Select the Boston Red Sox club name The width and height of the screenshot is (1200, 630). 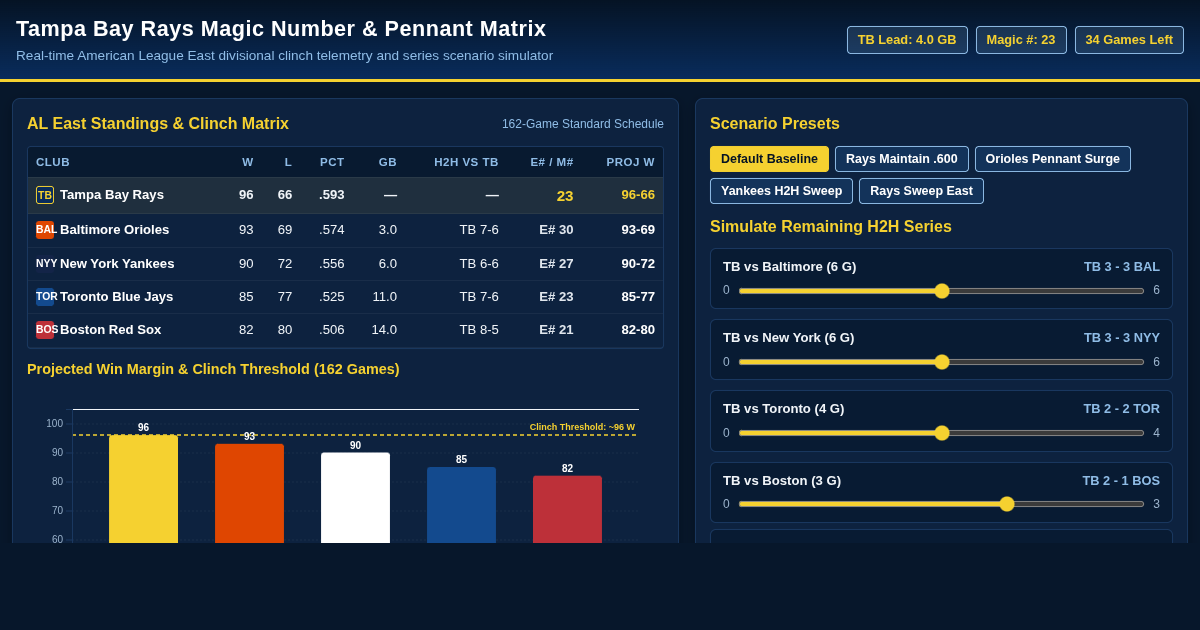(110, 330)
